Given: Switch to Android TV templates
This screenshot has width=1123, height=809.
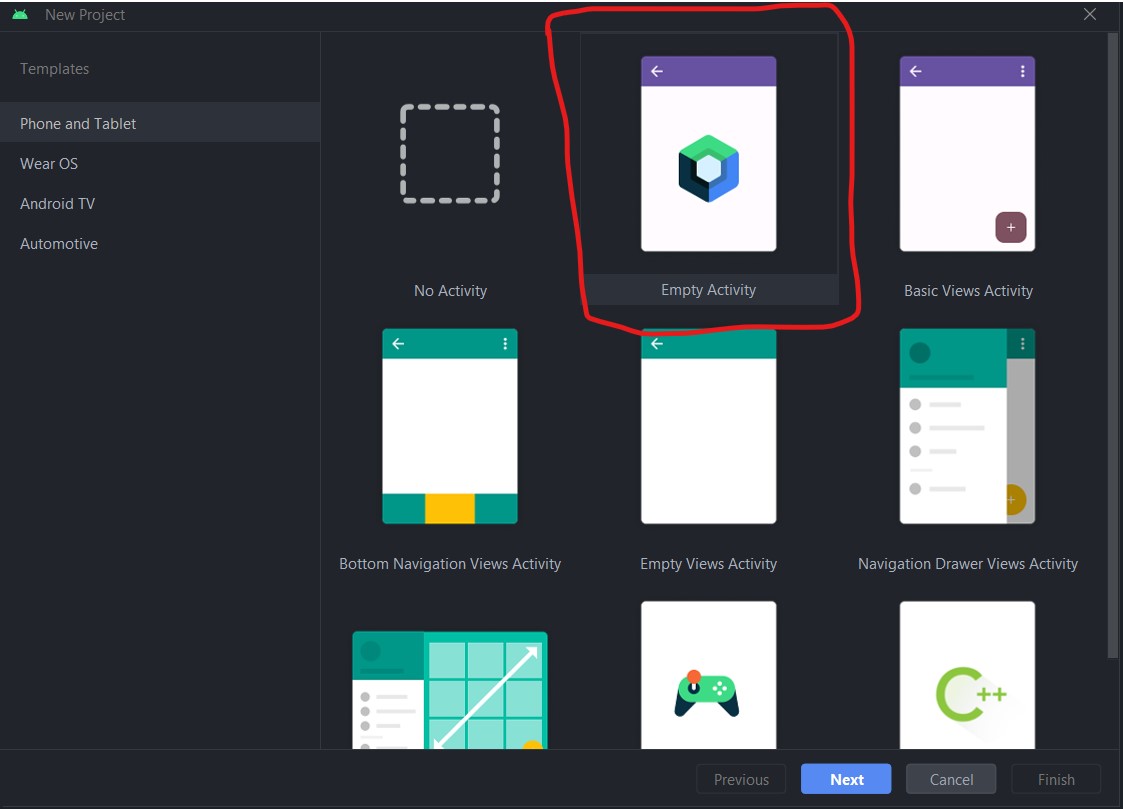Looking at the screenshot, I should [57, 204].
